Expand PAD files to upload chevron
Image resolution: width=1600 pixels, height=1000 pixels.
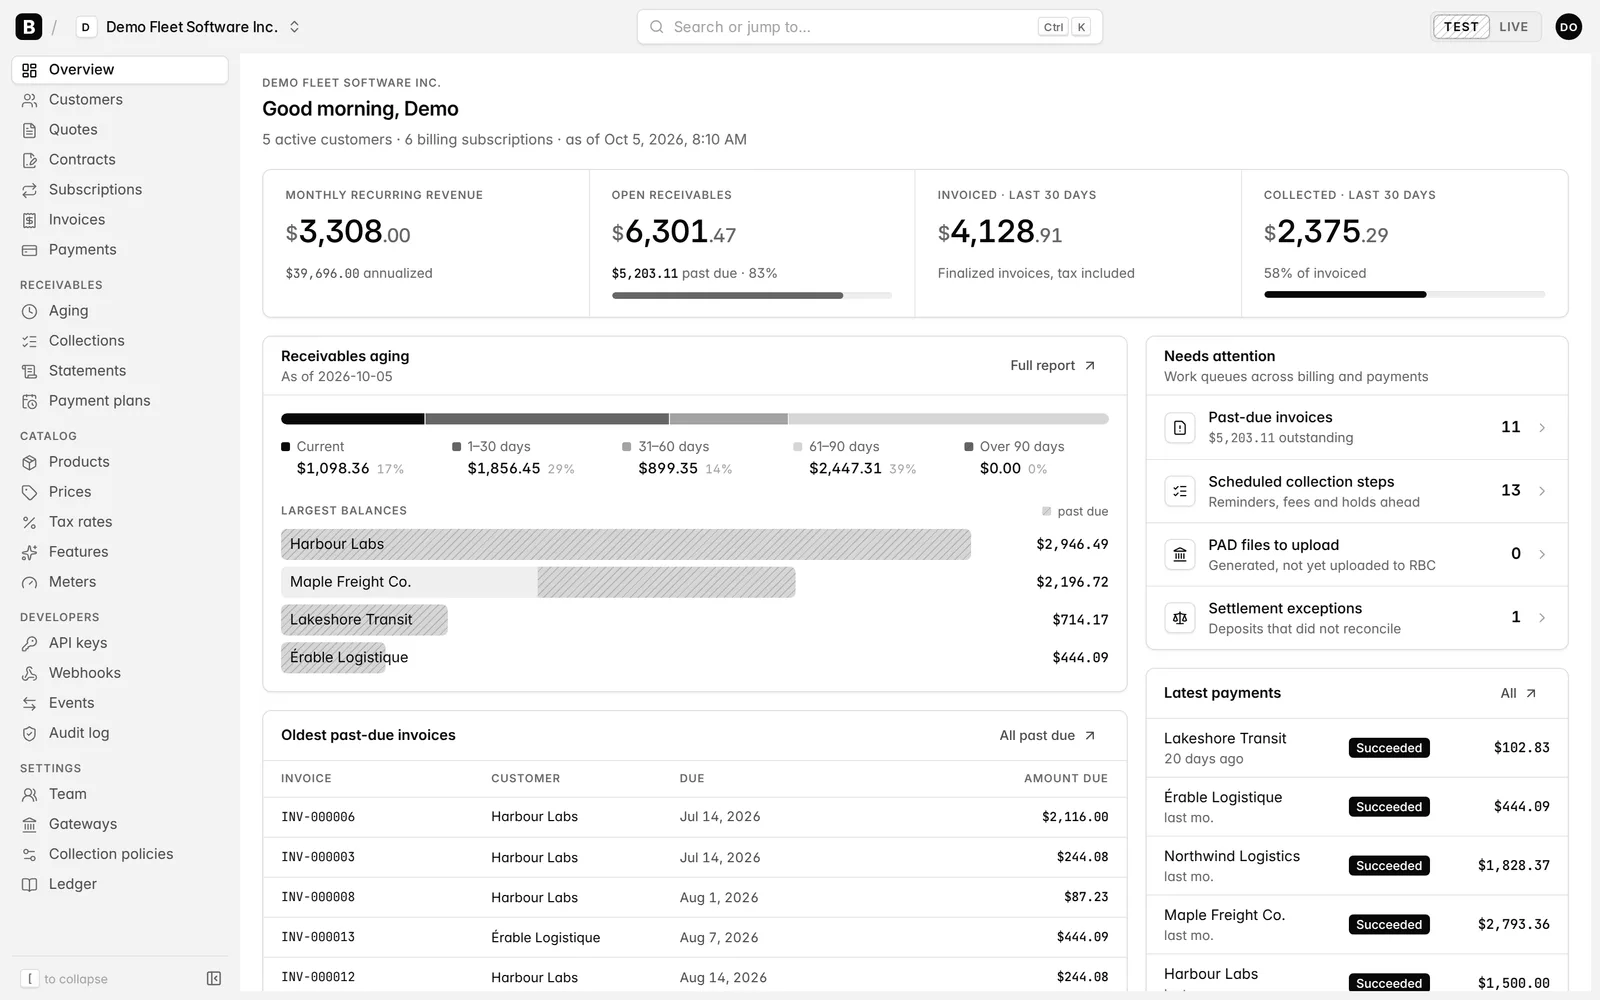(1542, 554)
